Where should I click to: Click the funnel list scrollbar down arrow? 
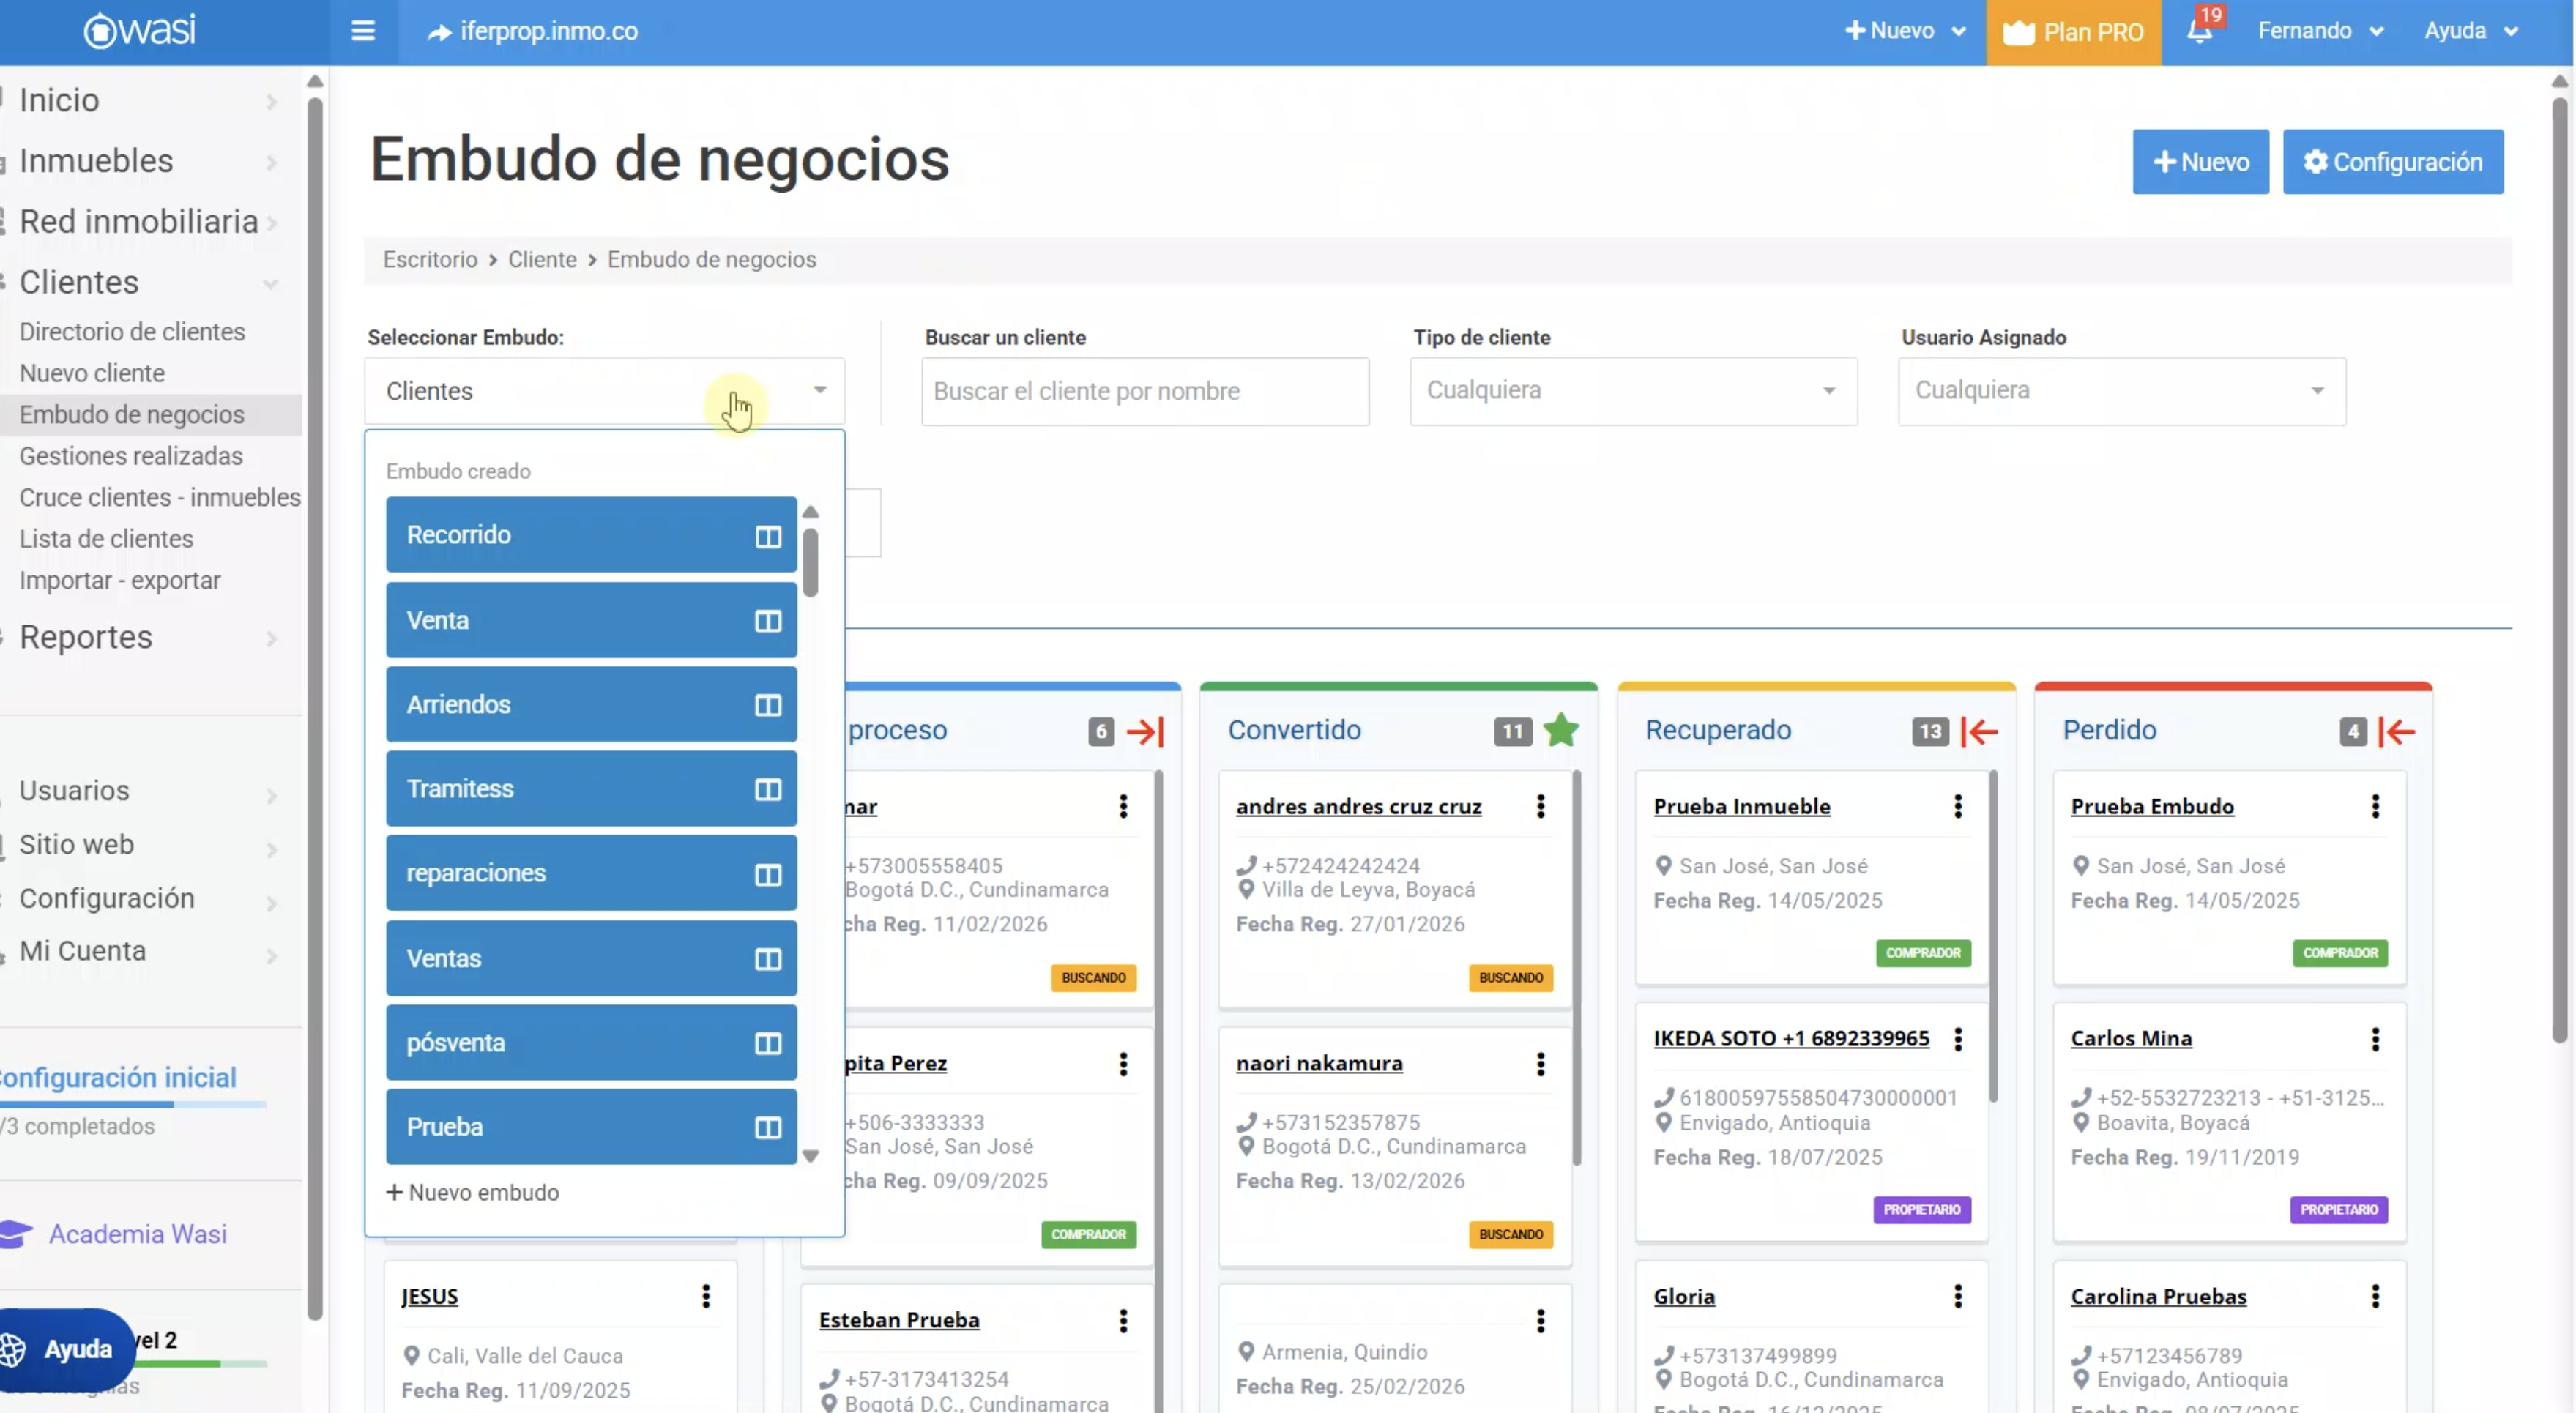(810, 1156)
